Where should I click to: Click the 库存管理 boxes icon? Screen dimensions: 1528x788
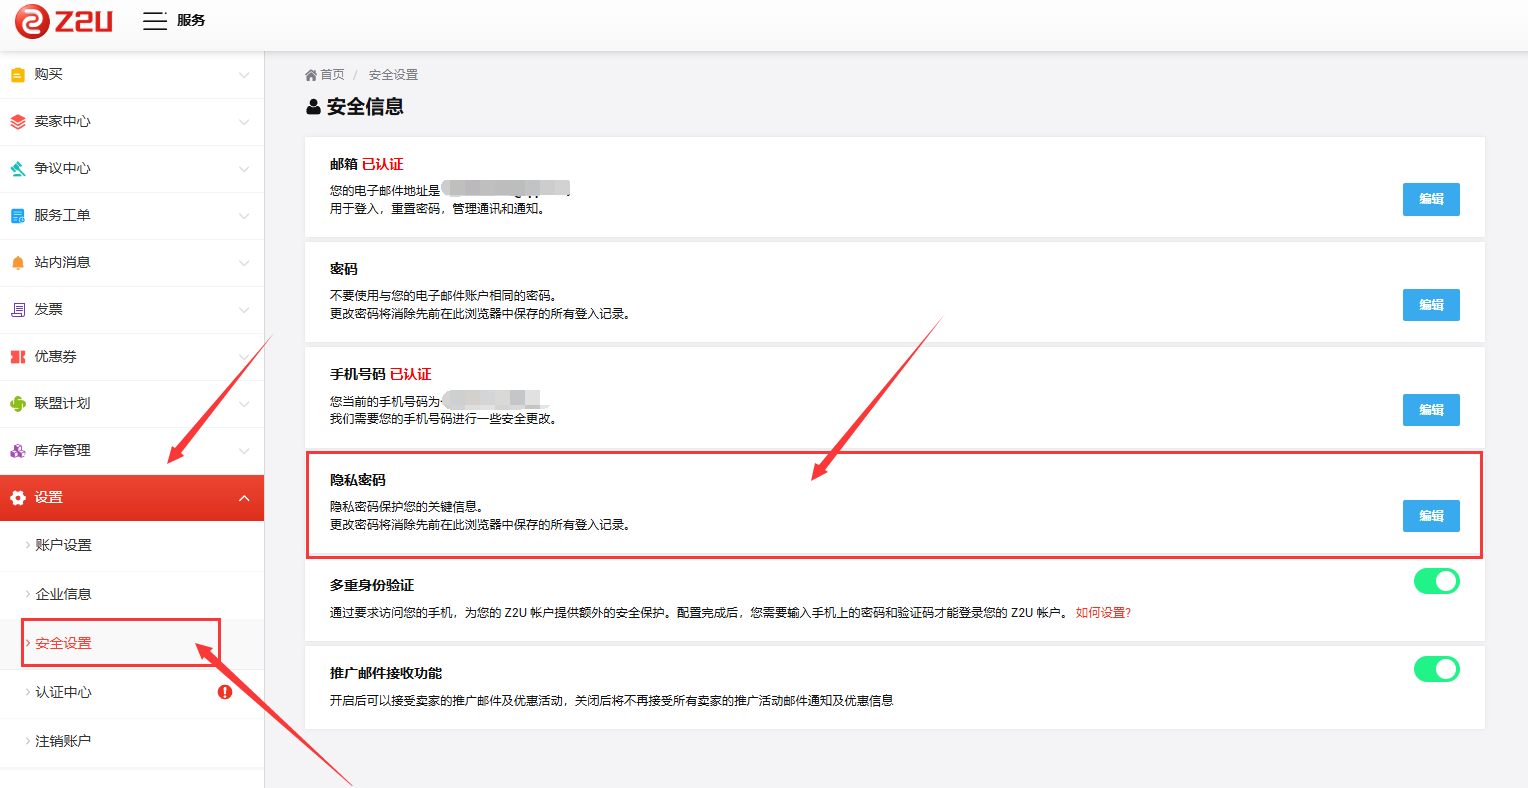[x=17, y=451]
